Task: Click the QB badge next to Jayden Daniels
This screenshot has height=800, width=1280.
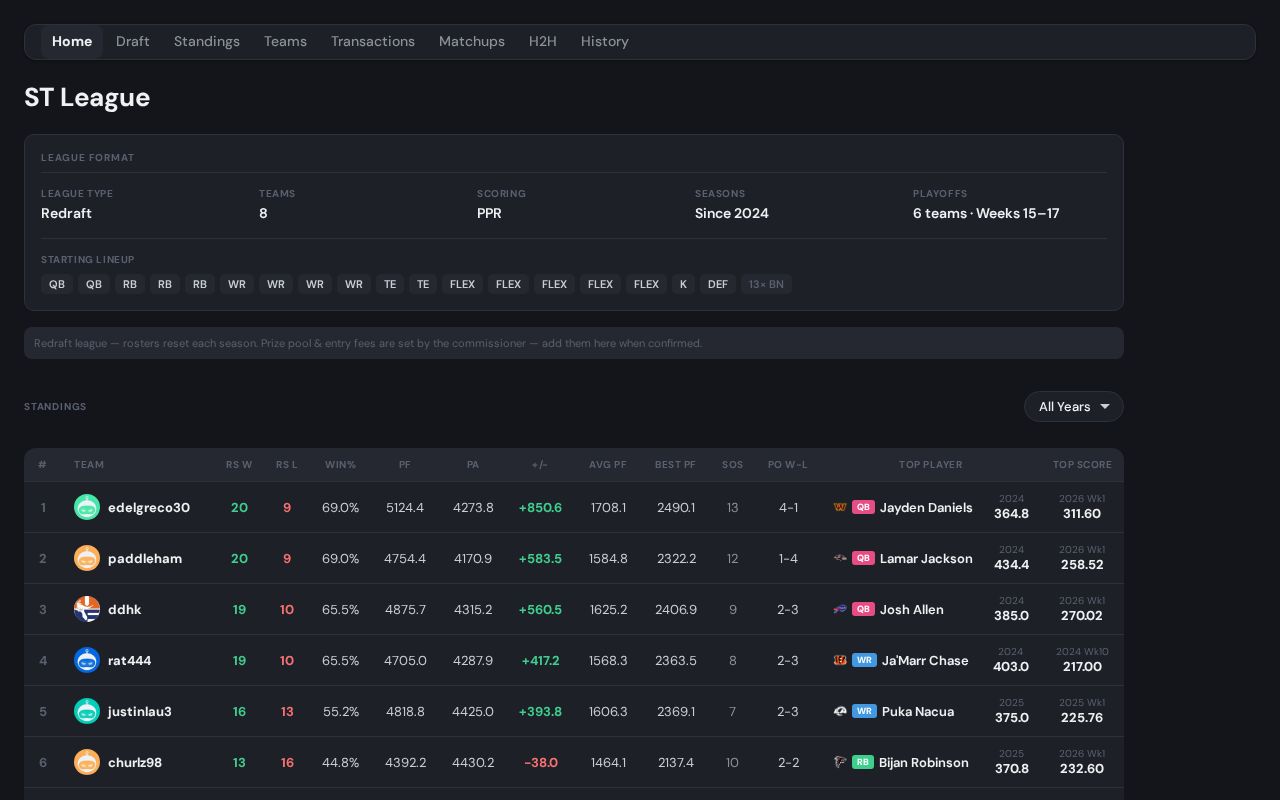Action: [863, 507]
